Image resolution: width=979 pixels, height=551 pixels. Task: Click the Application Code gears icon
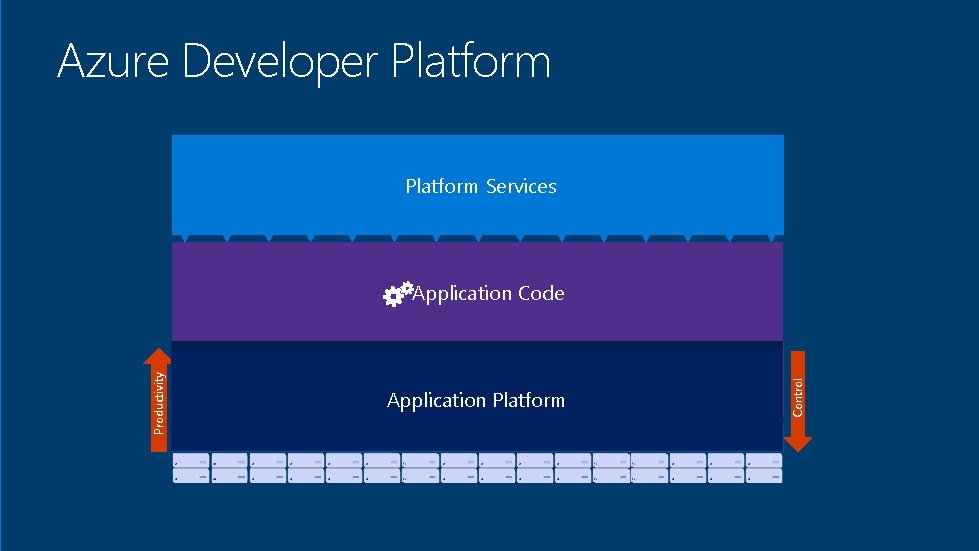pyautogui.click(x=397, y=293)
